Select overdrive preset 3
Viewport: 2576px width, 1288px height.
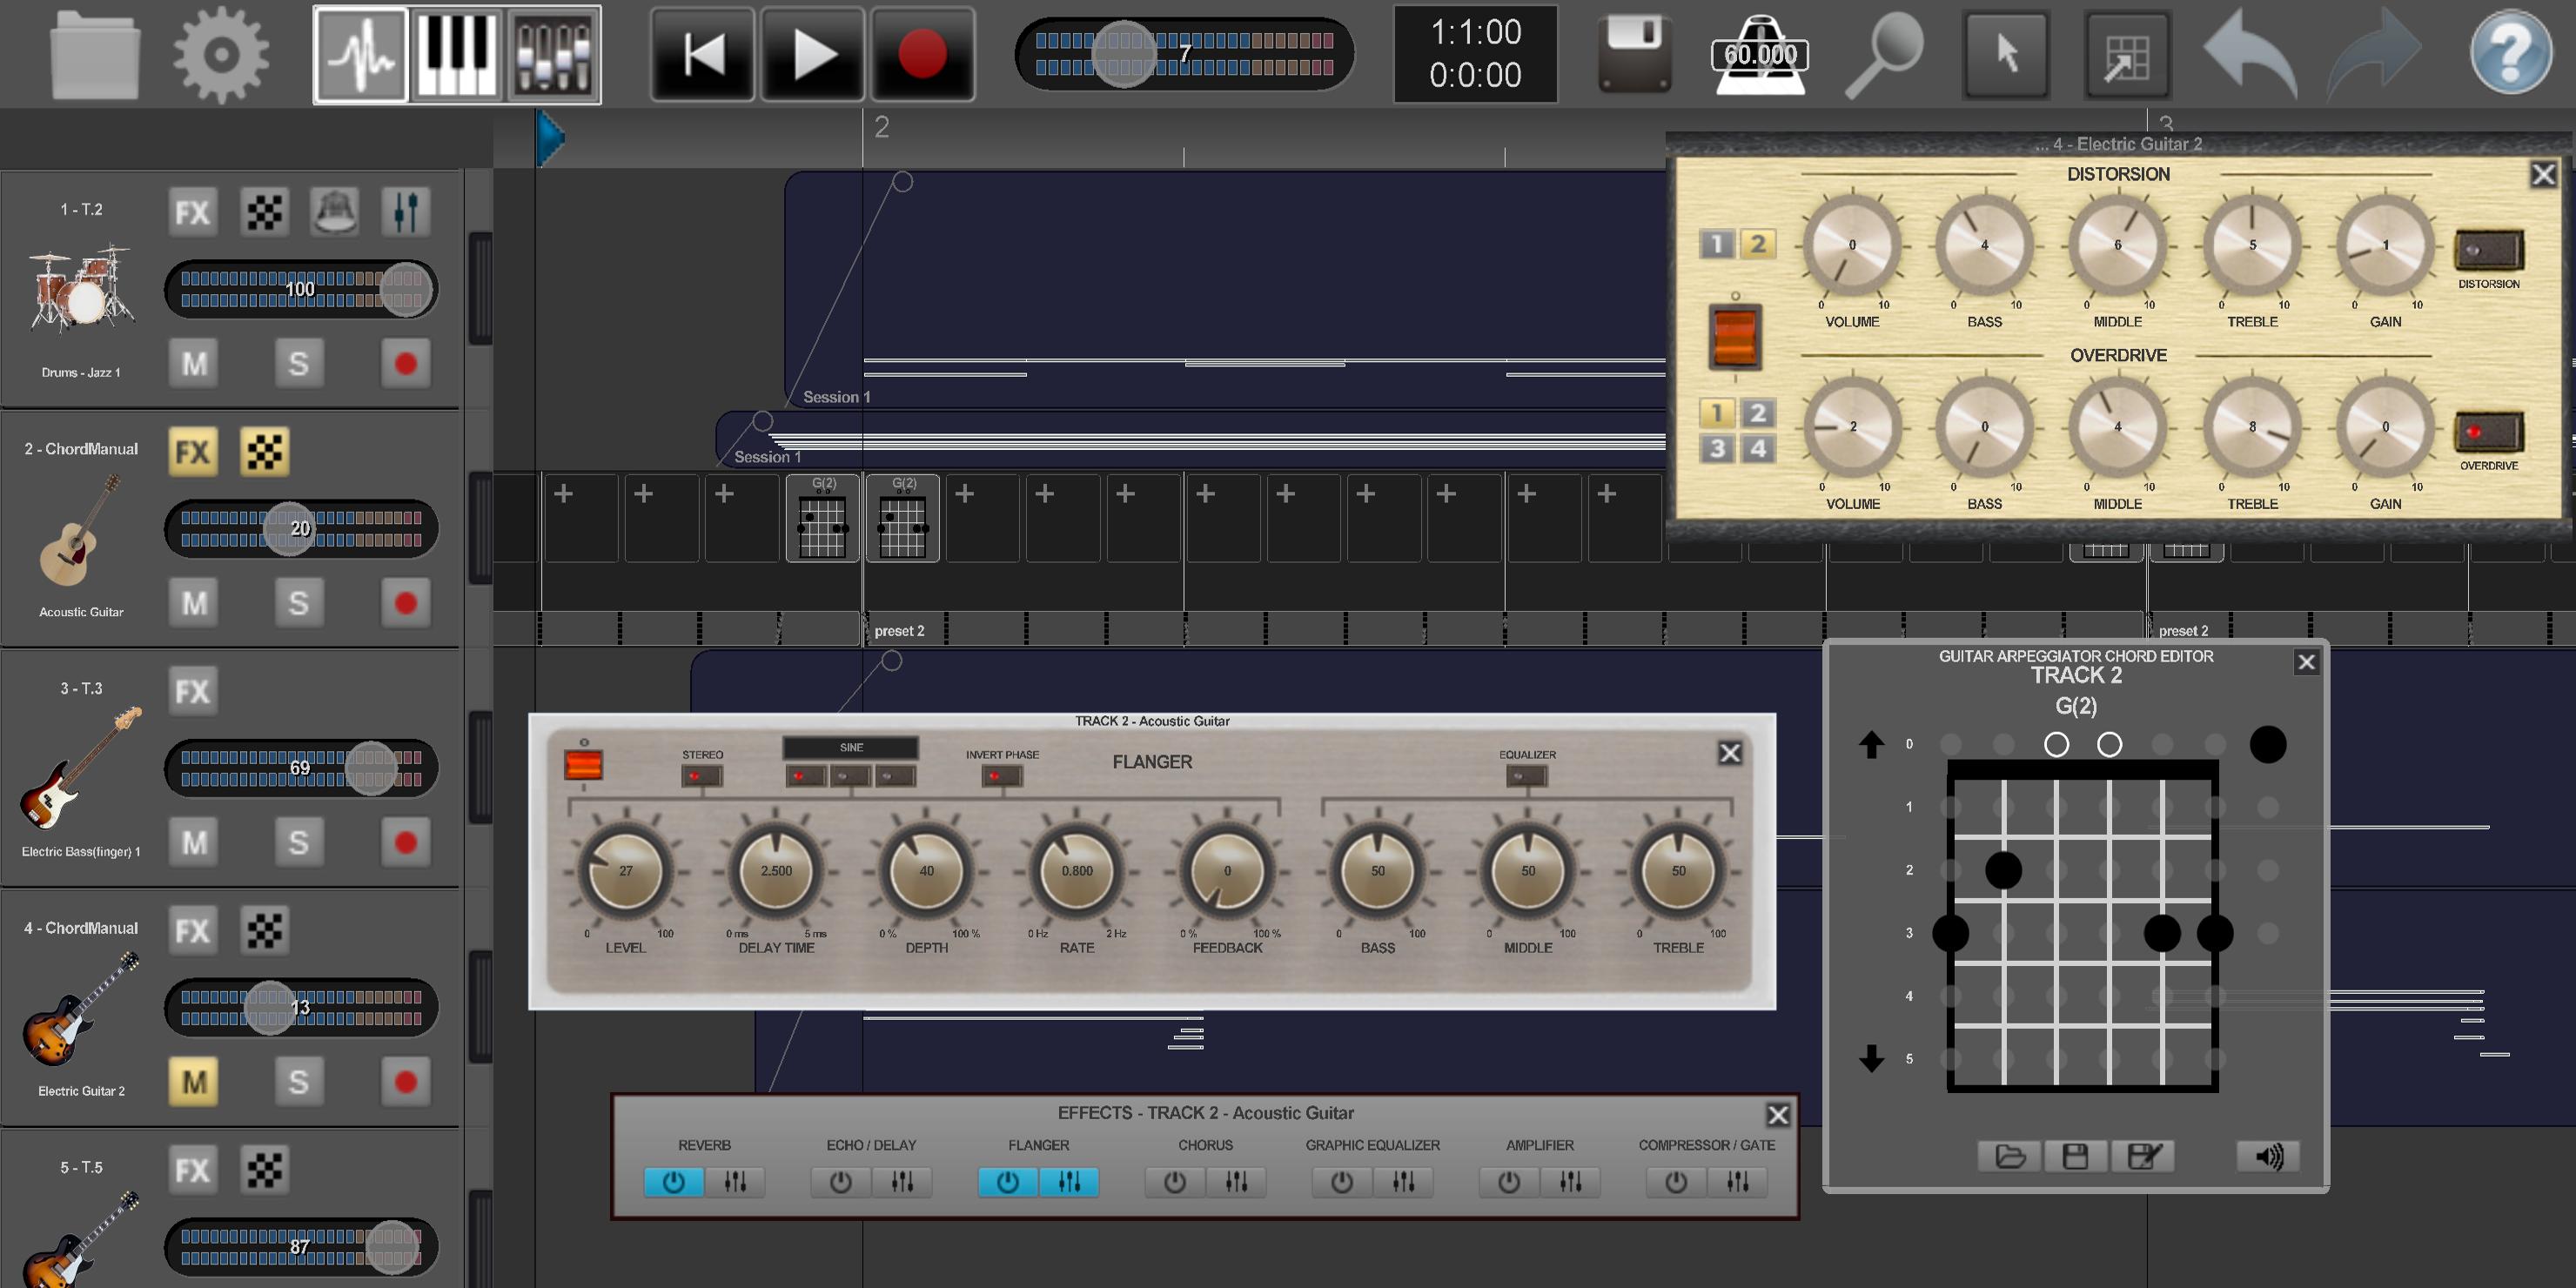1717,448
